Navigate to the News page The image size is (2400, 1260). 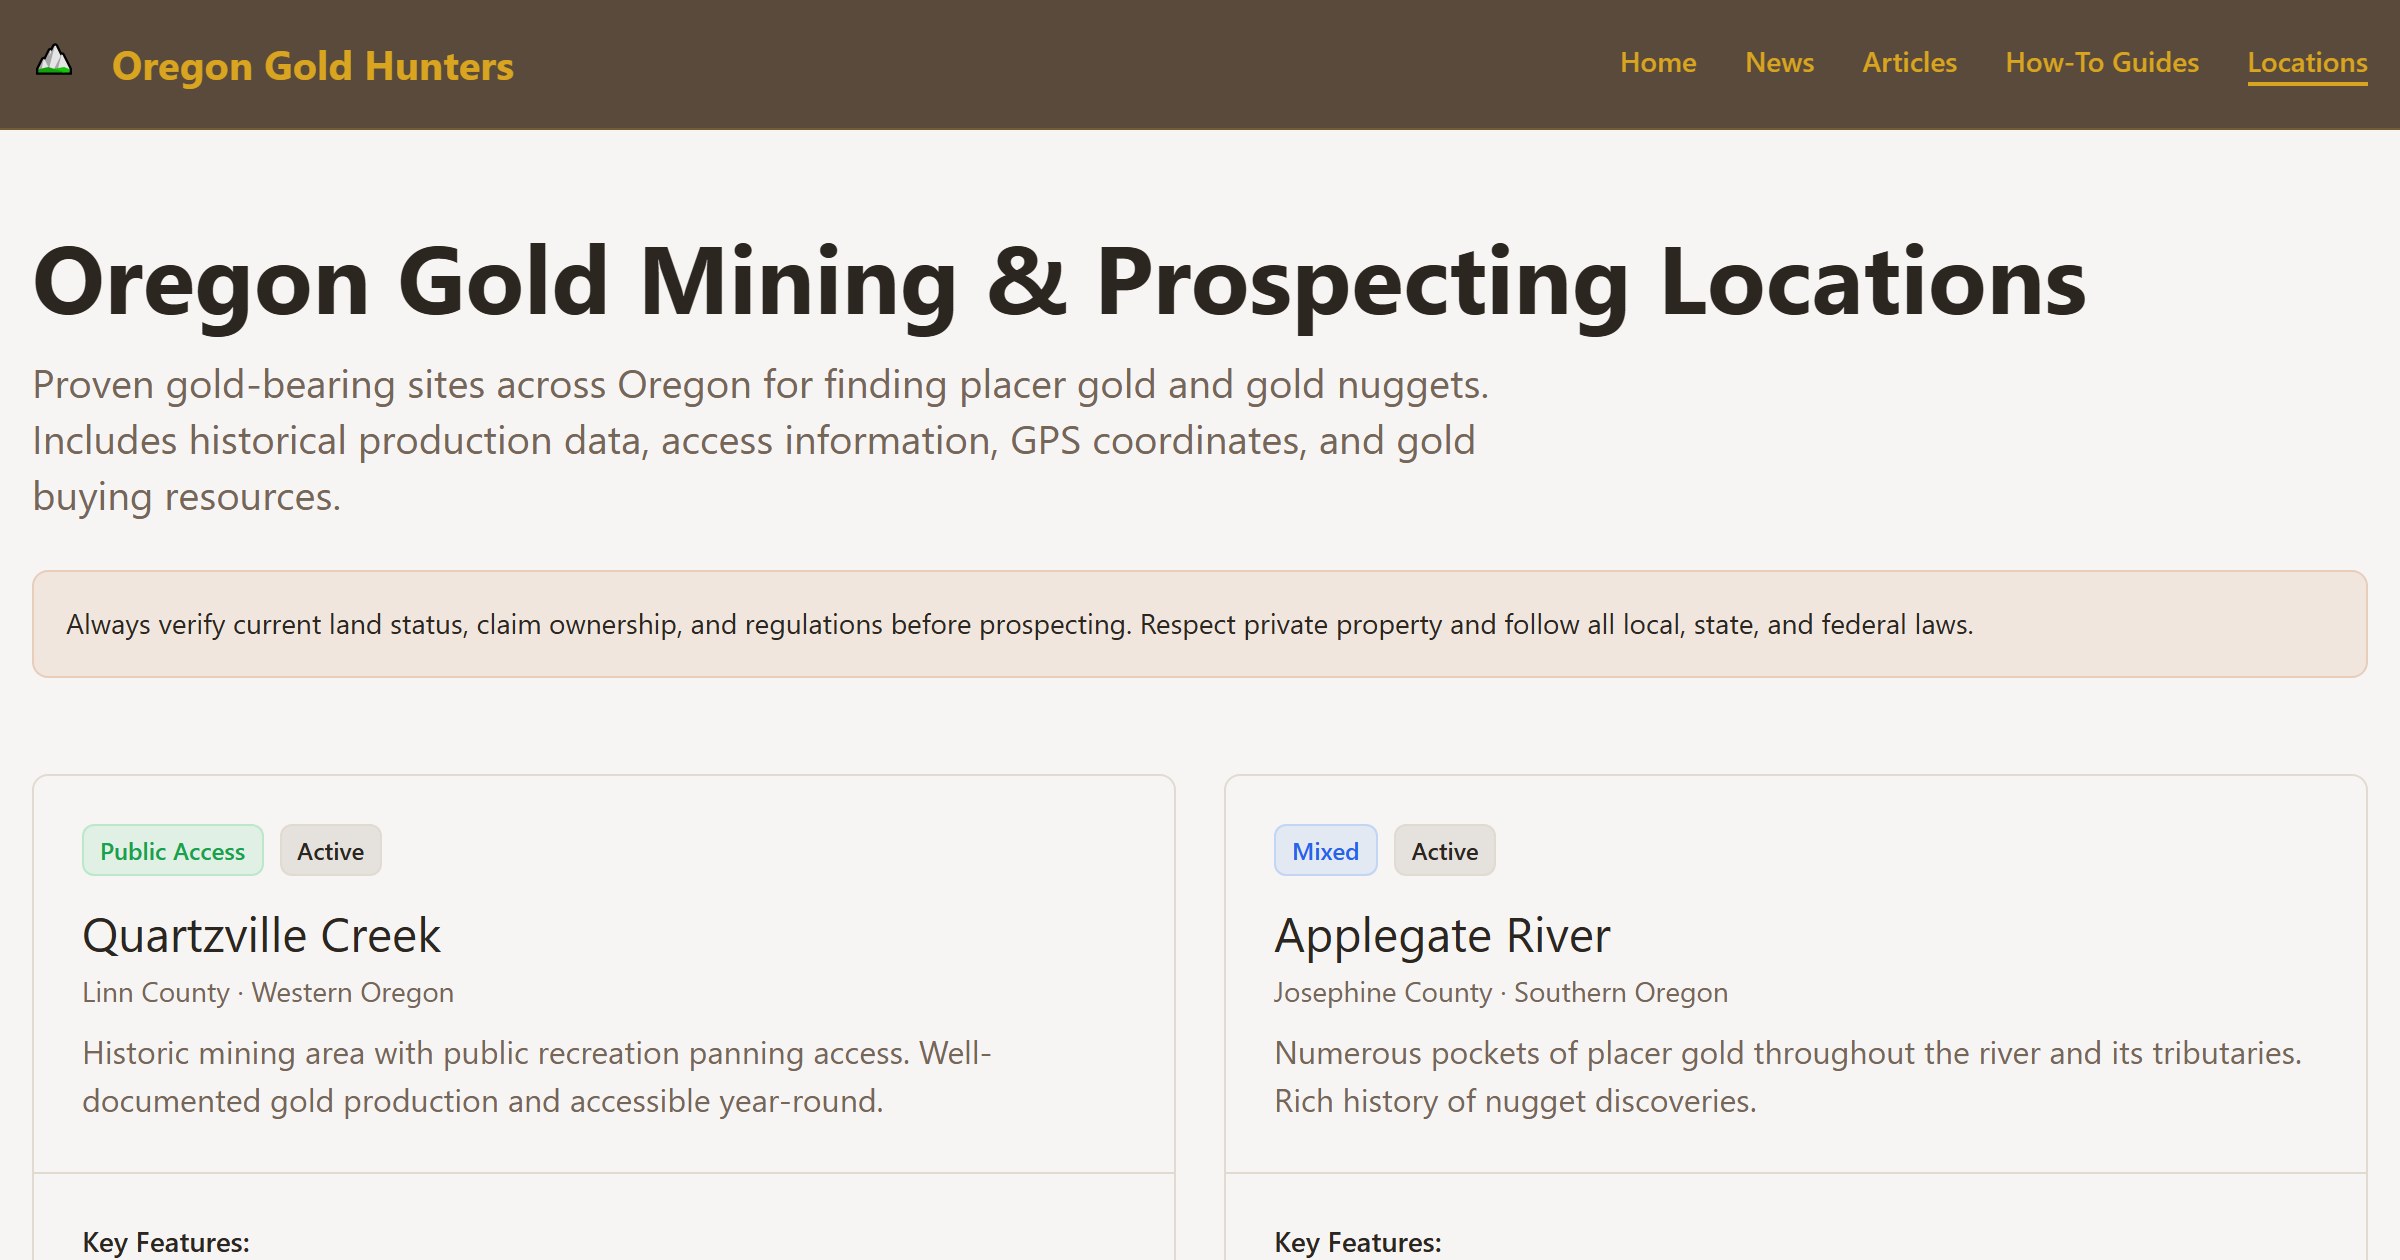1779,63
